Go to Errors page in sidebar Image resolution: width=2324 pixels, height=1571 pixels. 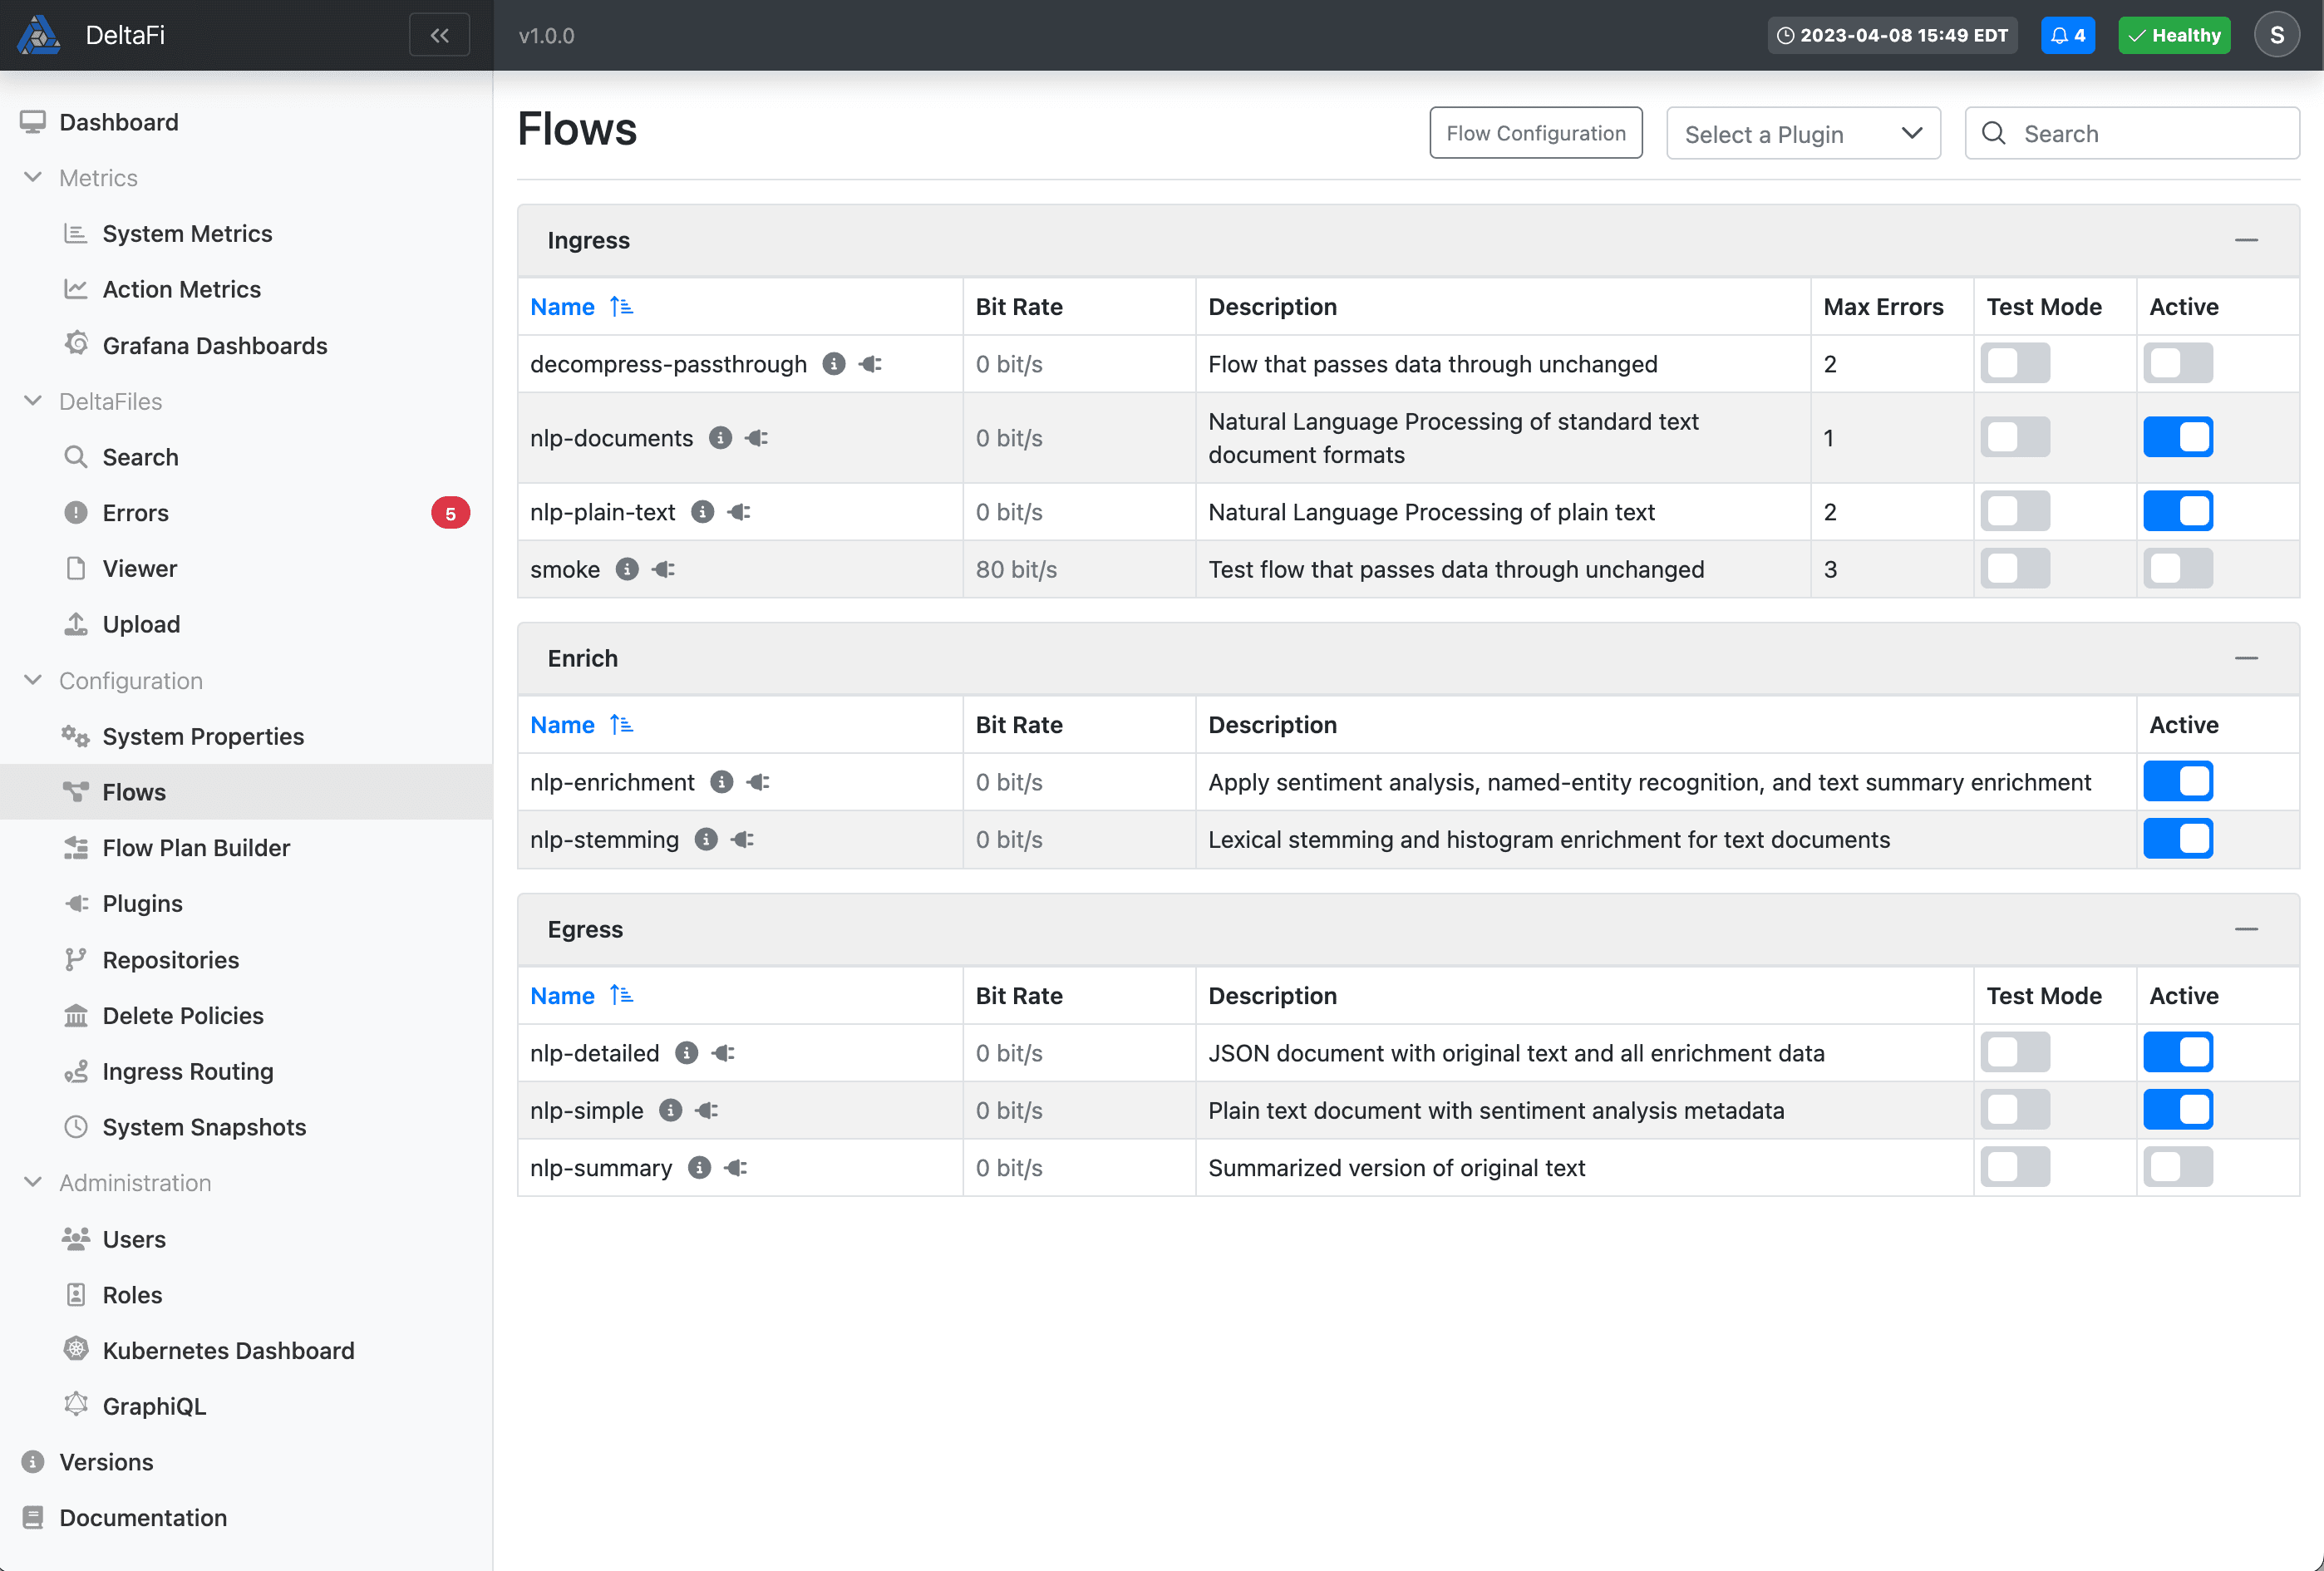(136, 513)
